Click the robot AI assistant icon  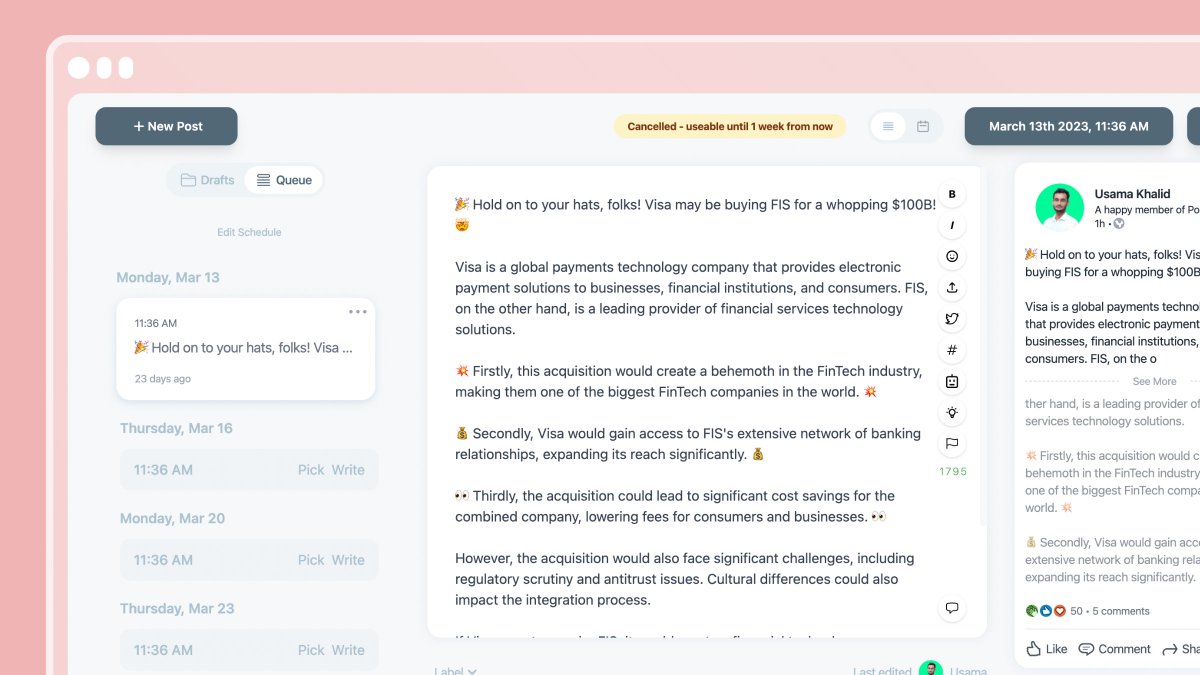click(952, 381)
